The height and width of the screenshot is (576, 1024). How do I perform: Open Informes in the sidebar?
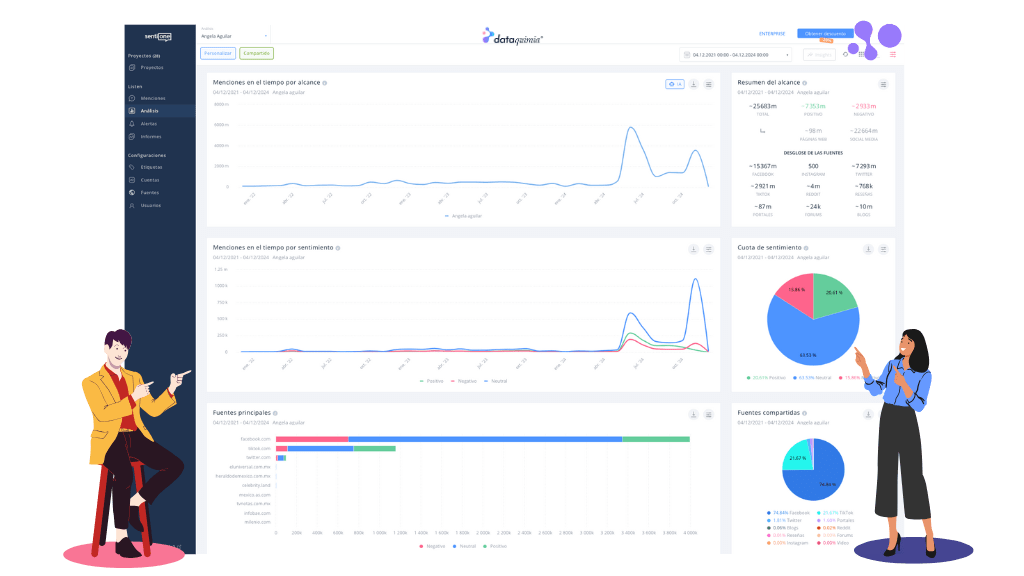150,136
